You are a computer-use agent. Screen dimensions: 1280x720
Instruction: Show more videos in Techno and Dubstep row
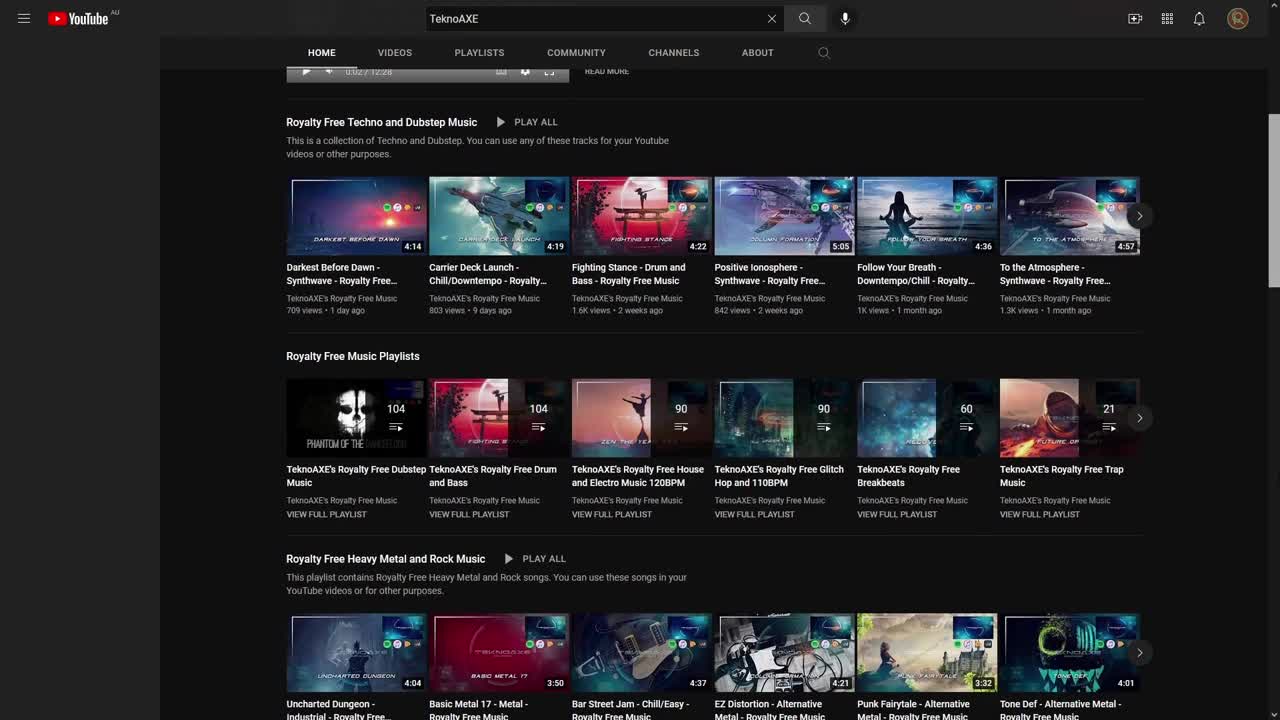[x=1139, y=216]
